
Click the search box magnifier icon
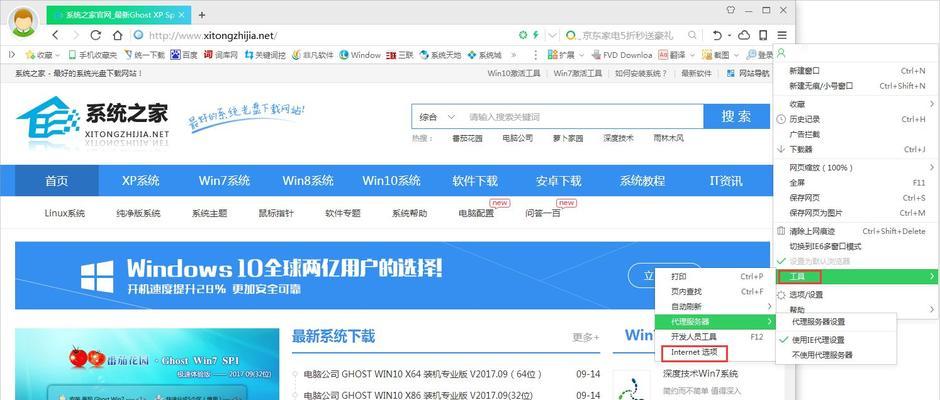(x=692, y=35)
